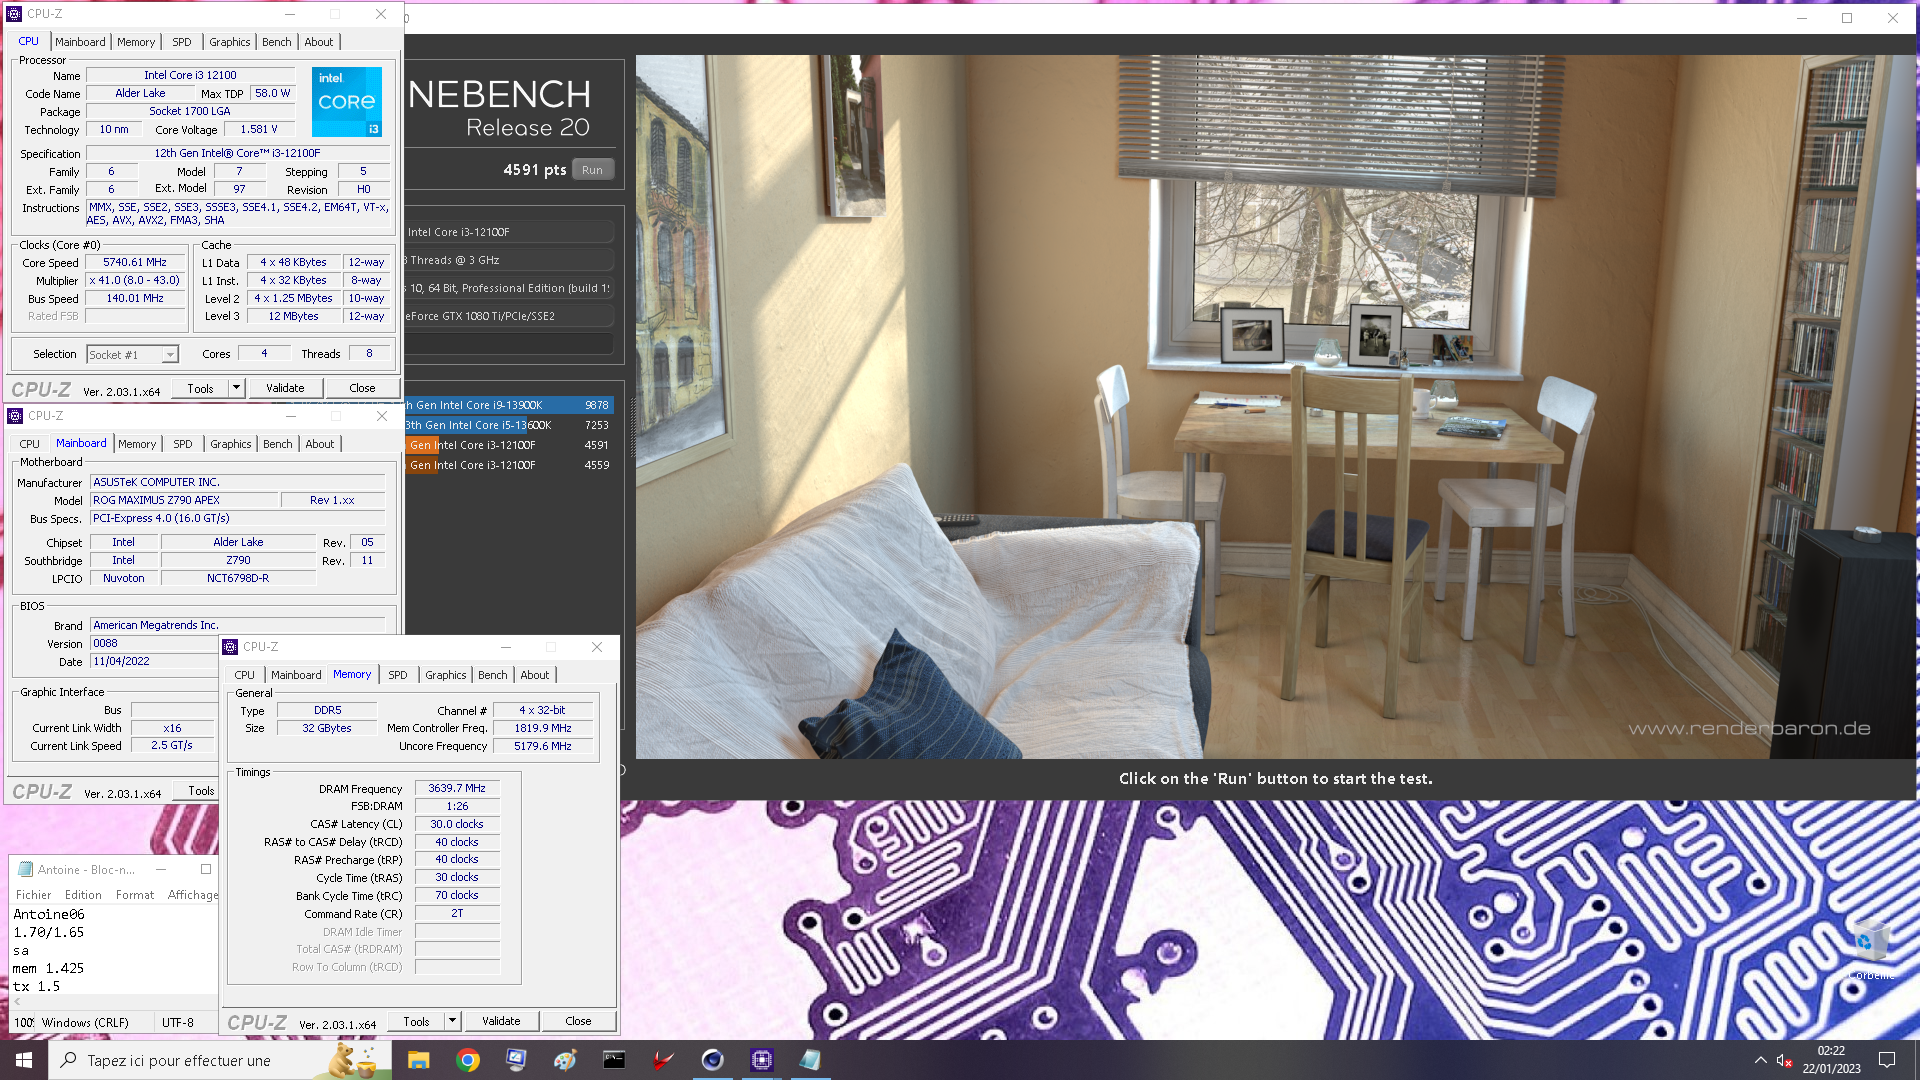Click Validate in the Memory CPU-Z window
Image resolution: width=1920 pixels, height=1080 pixels.
[x=501, y=1021]
